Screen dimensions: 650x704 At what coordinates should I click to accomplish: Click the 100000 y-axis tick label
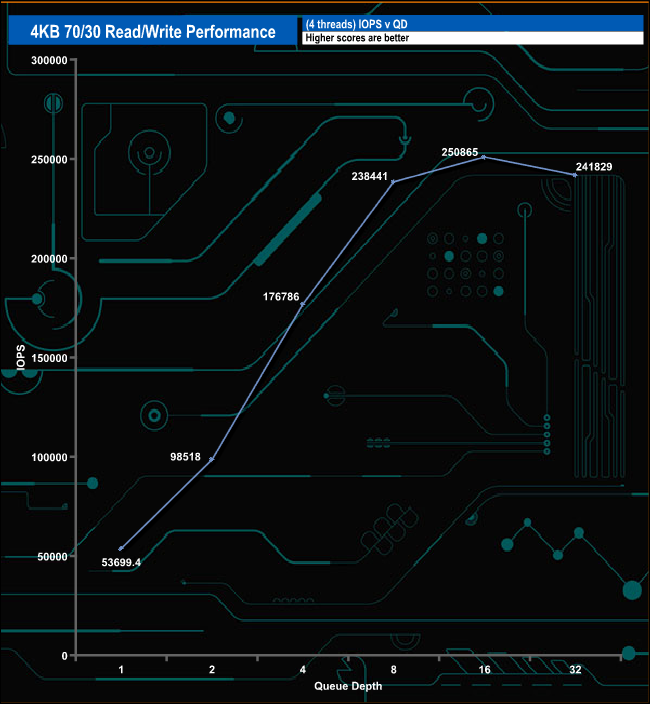pyautogui.click(x=49, y=458)
